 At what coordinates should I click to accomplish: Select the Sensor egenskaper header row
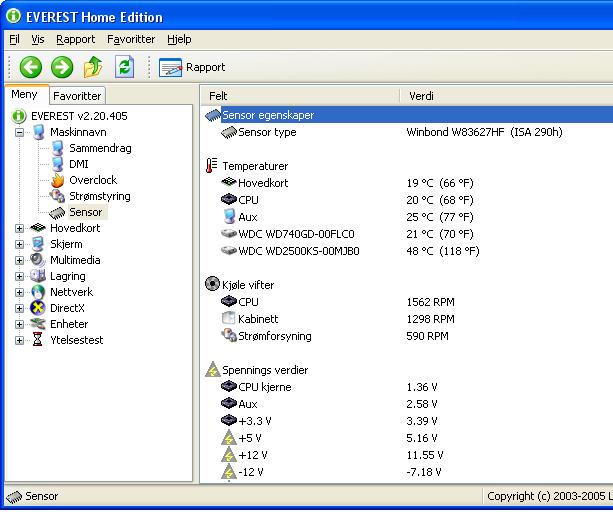[x=409, y=115]
